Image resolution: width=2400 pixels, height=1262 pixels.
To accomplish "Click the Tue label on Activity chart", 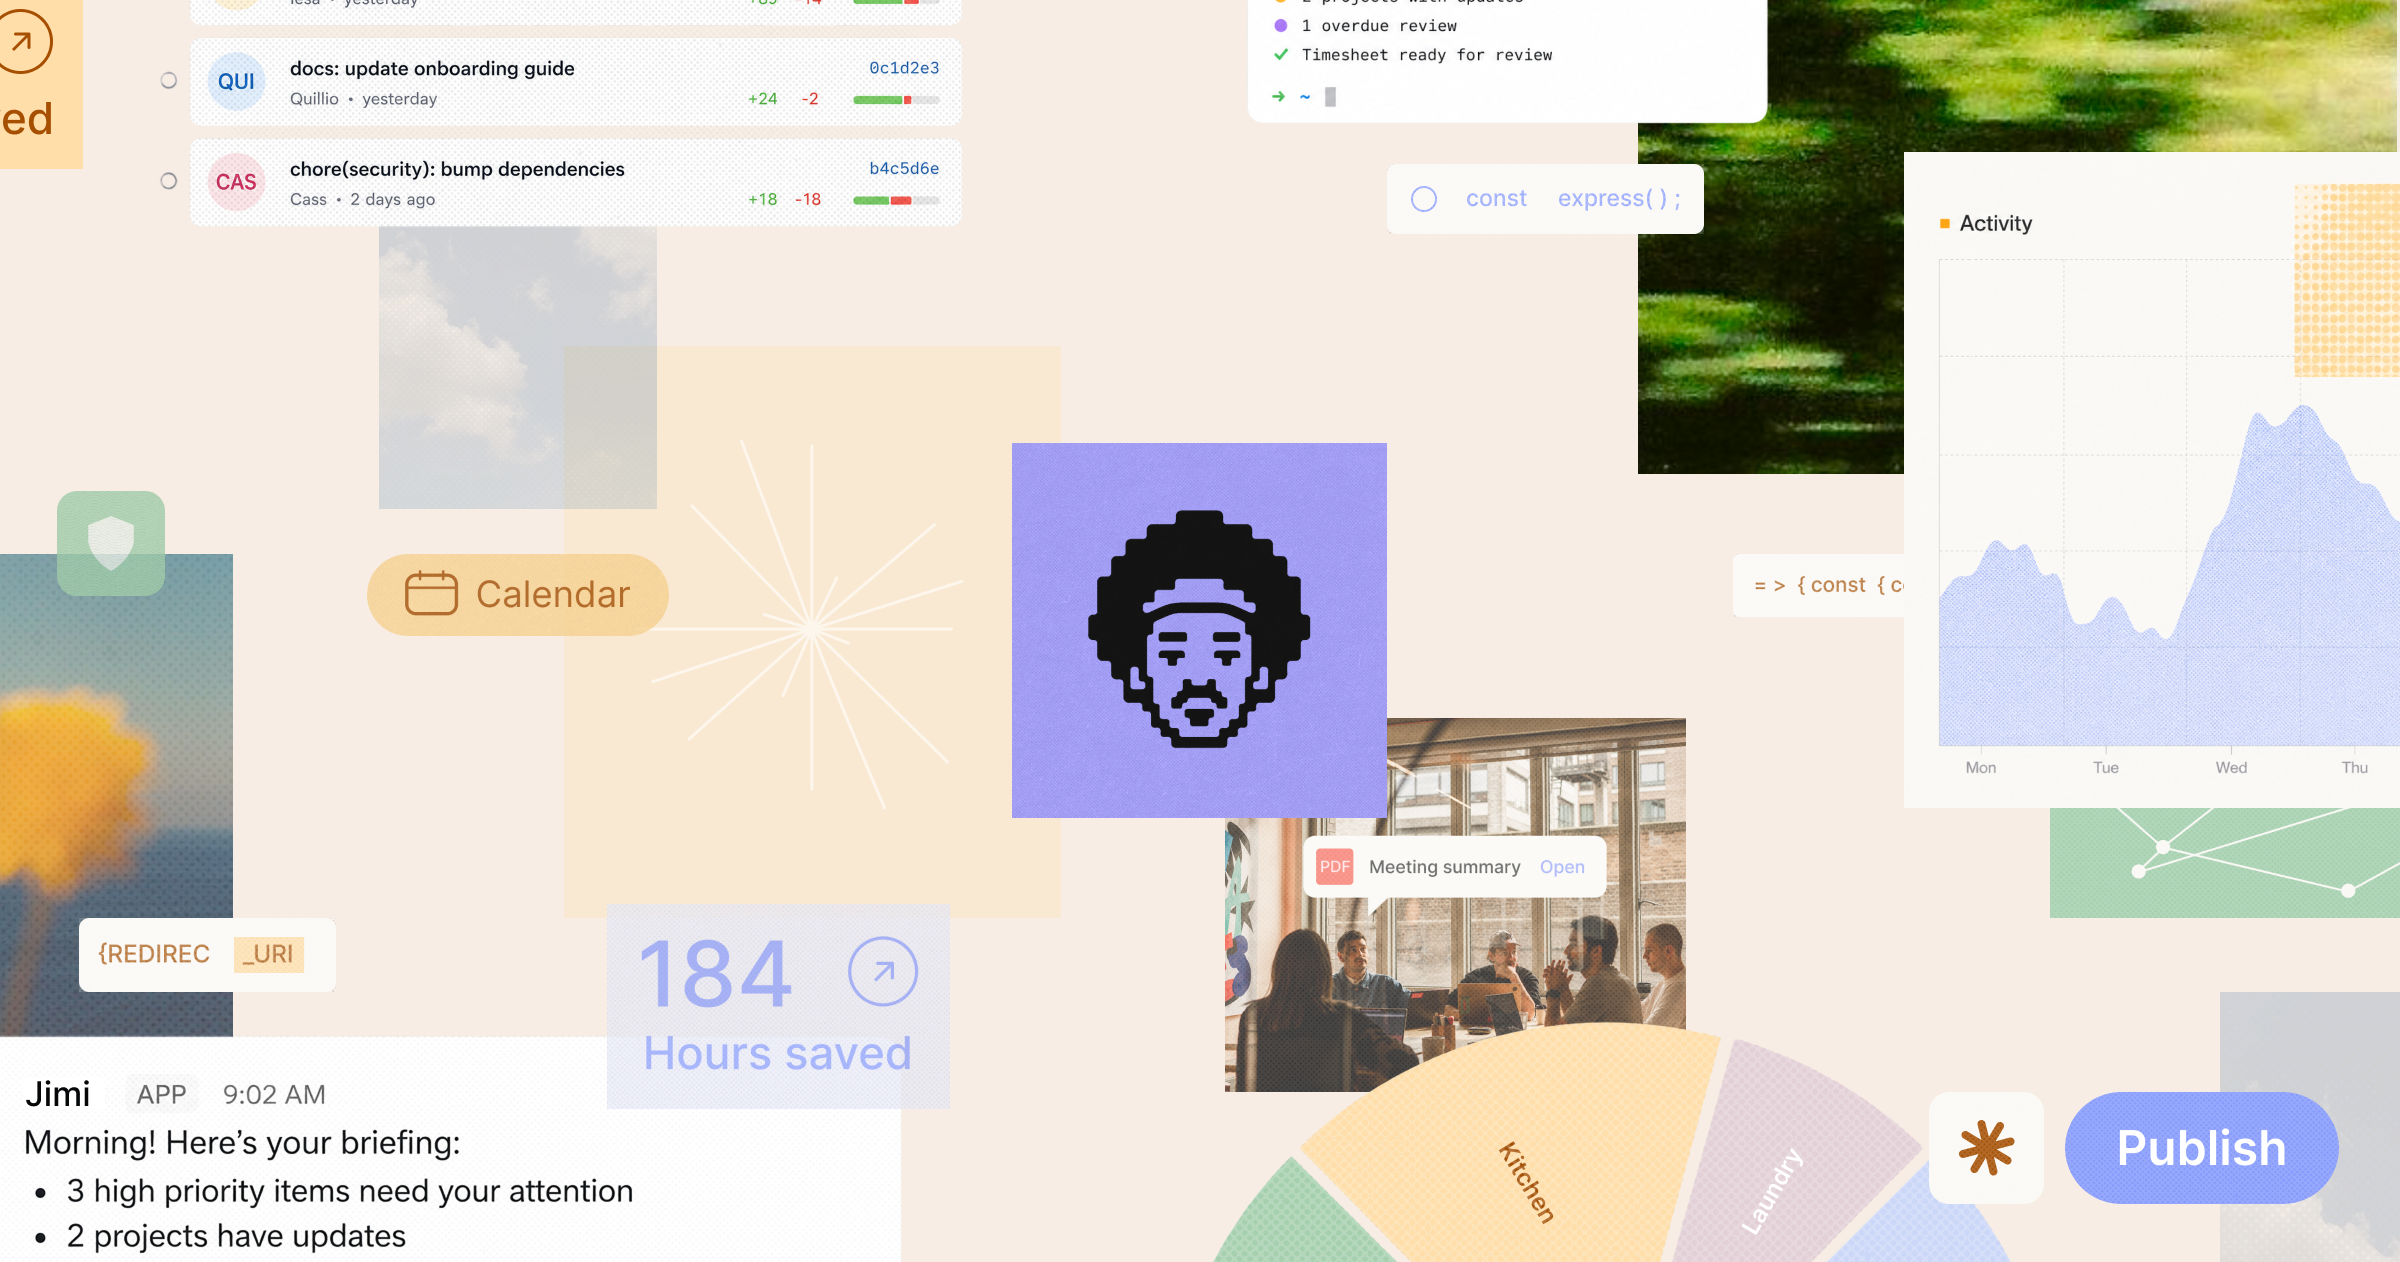I will (x=2106, y=768).
